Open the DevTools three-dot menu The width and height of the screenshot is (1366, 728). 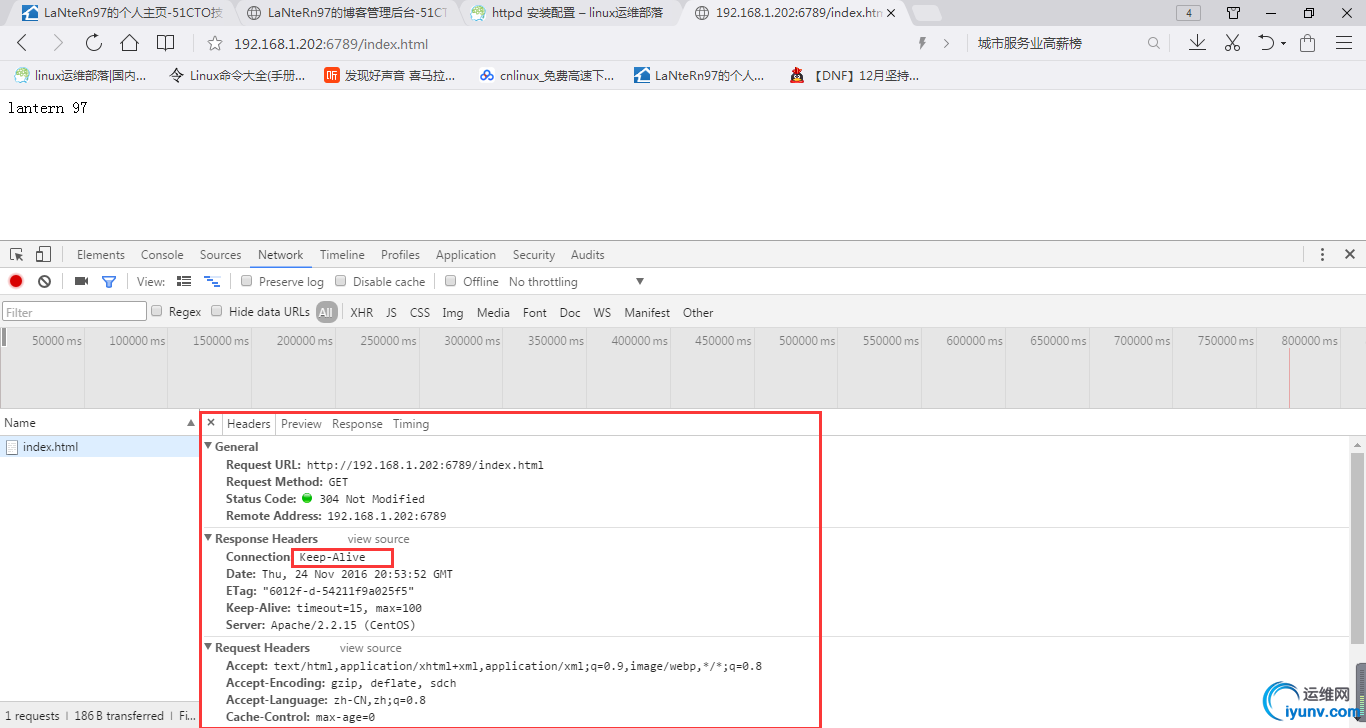click(x=1322, y=254)
